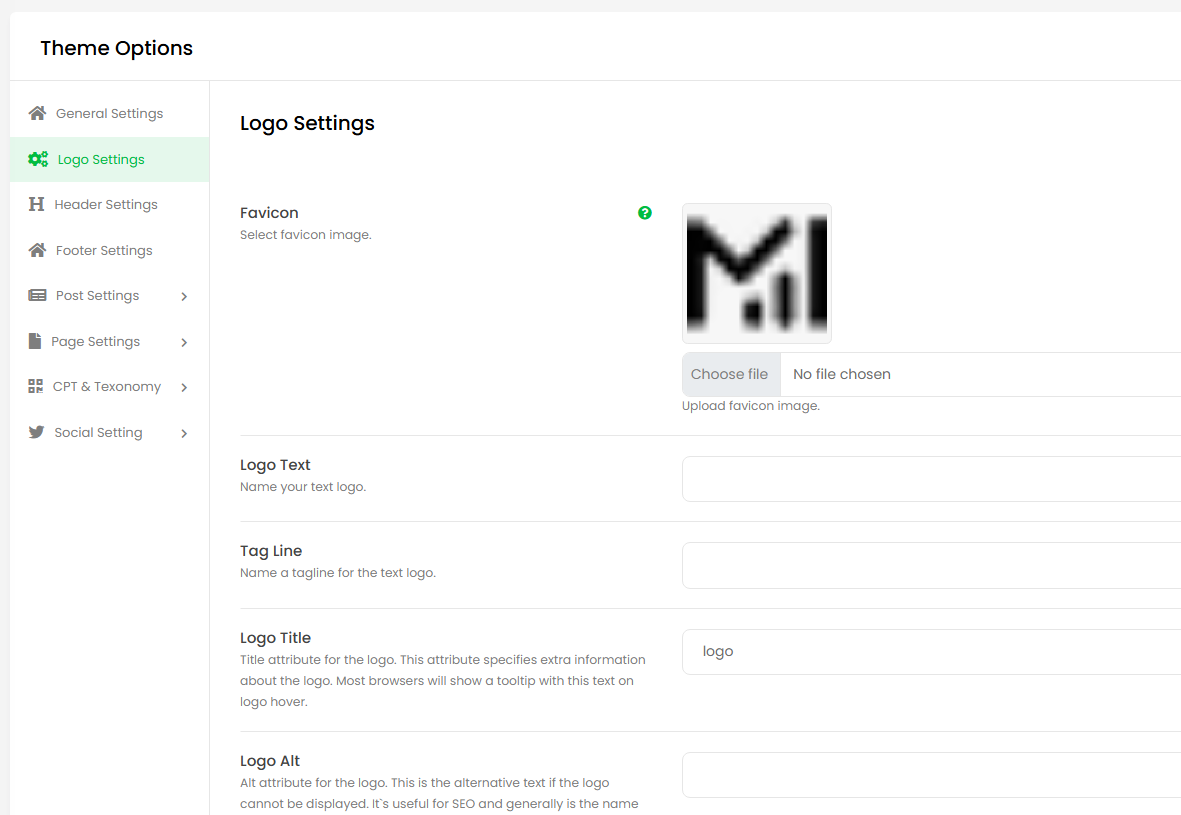Click into the Tag Line field
This screenshot has width=1181, height=815.
(930, 565)
